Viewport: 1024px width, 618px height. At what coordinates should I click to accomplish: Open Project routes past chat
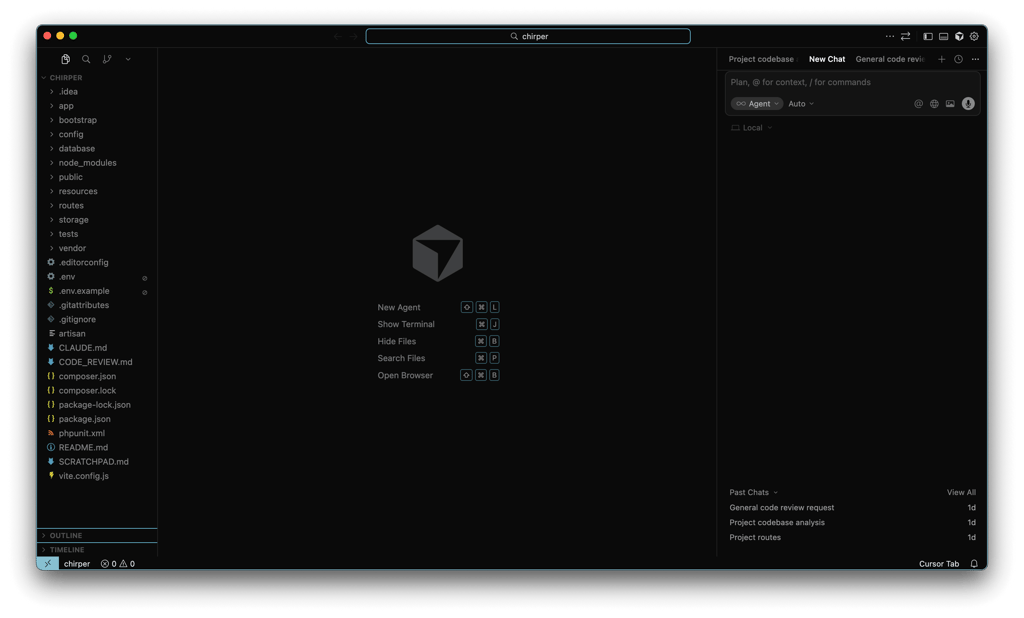852,538
